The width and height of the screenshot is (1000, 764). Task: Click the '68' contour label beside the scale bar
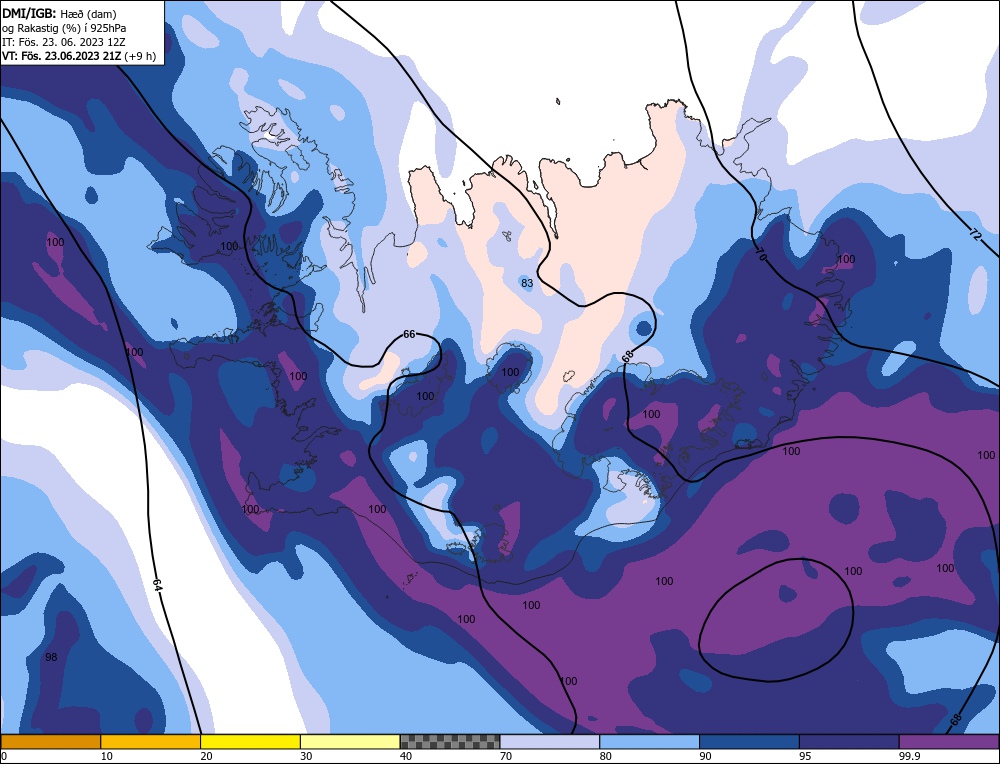click(956, 719)
